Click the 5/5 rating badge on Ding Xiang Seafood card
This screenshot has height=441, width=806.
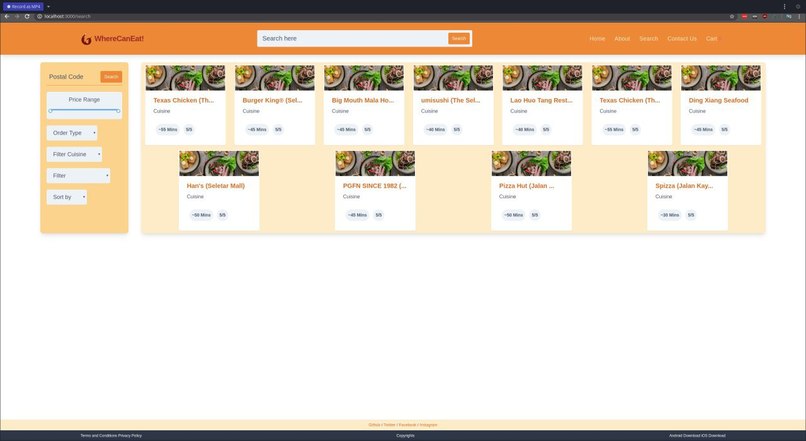coord(724,130)
